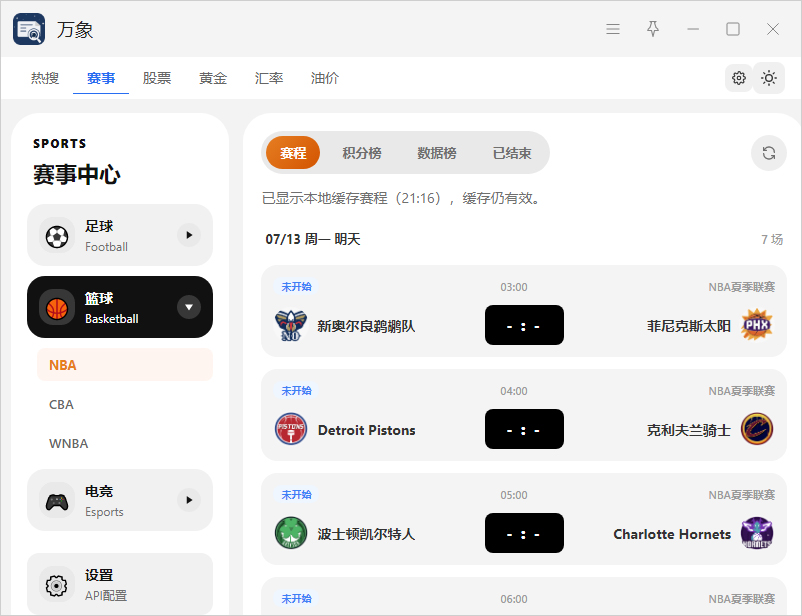Select the 已结束 finished games pill
This screenshot has height=616, width=802.
[511, 153]
